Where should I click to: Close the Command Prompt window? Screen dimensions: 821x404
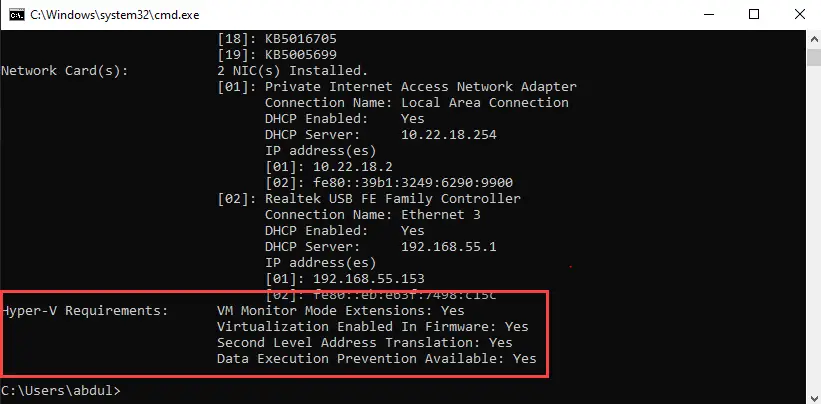coord(799,15)
